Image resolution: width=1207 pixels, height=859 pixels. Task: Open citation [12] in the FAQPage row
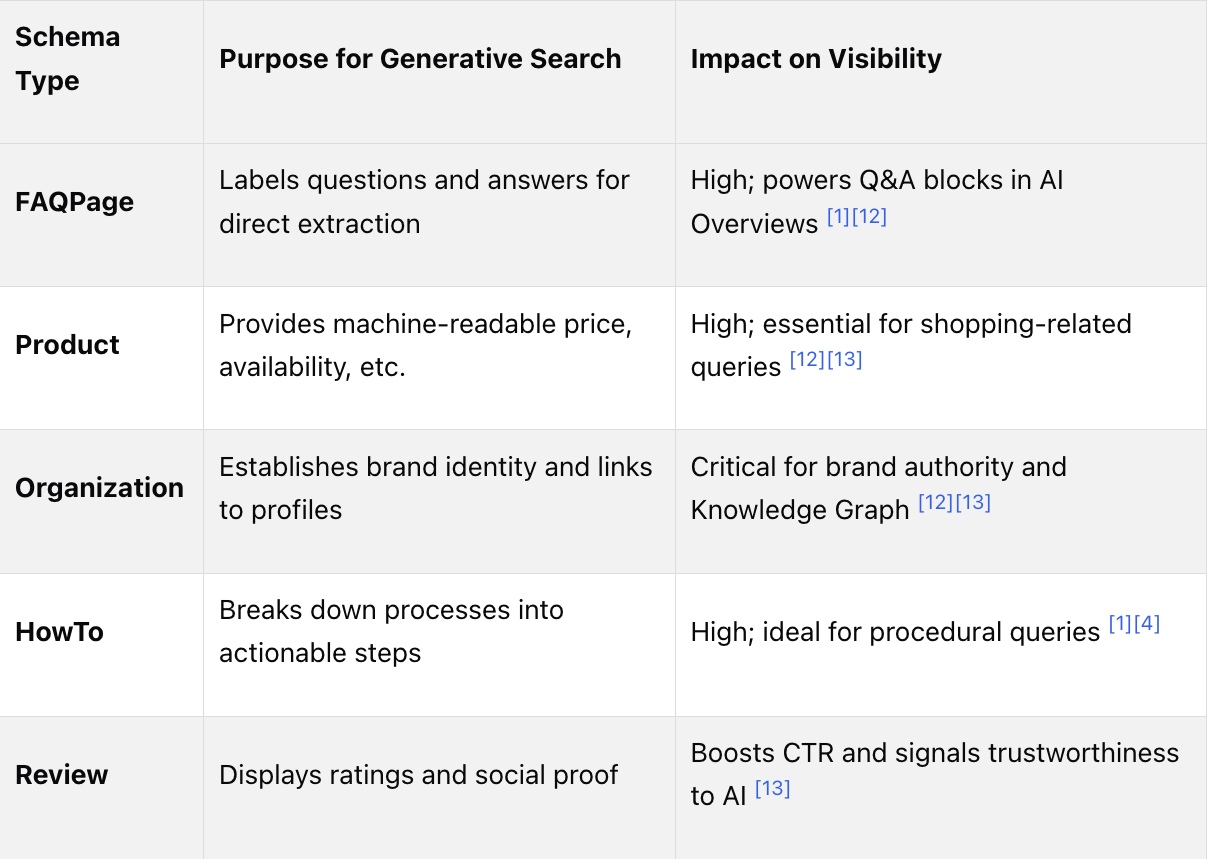(869, 216)
